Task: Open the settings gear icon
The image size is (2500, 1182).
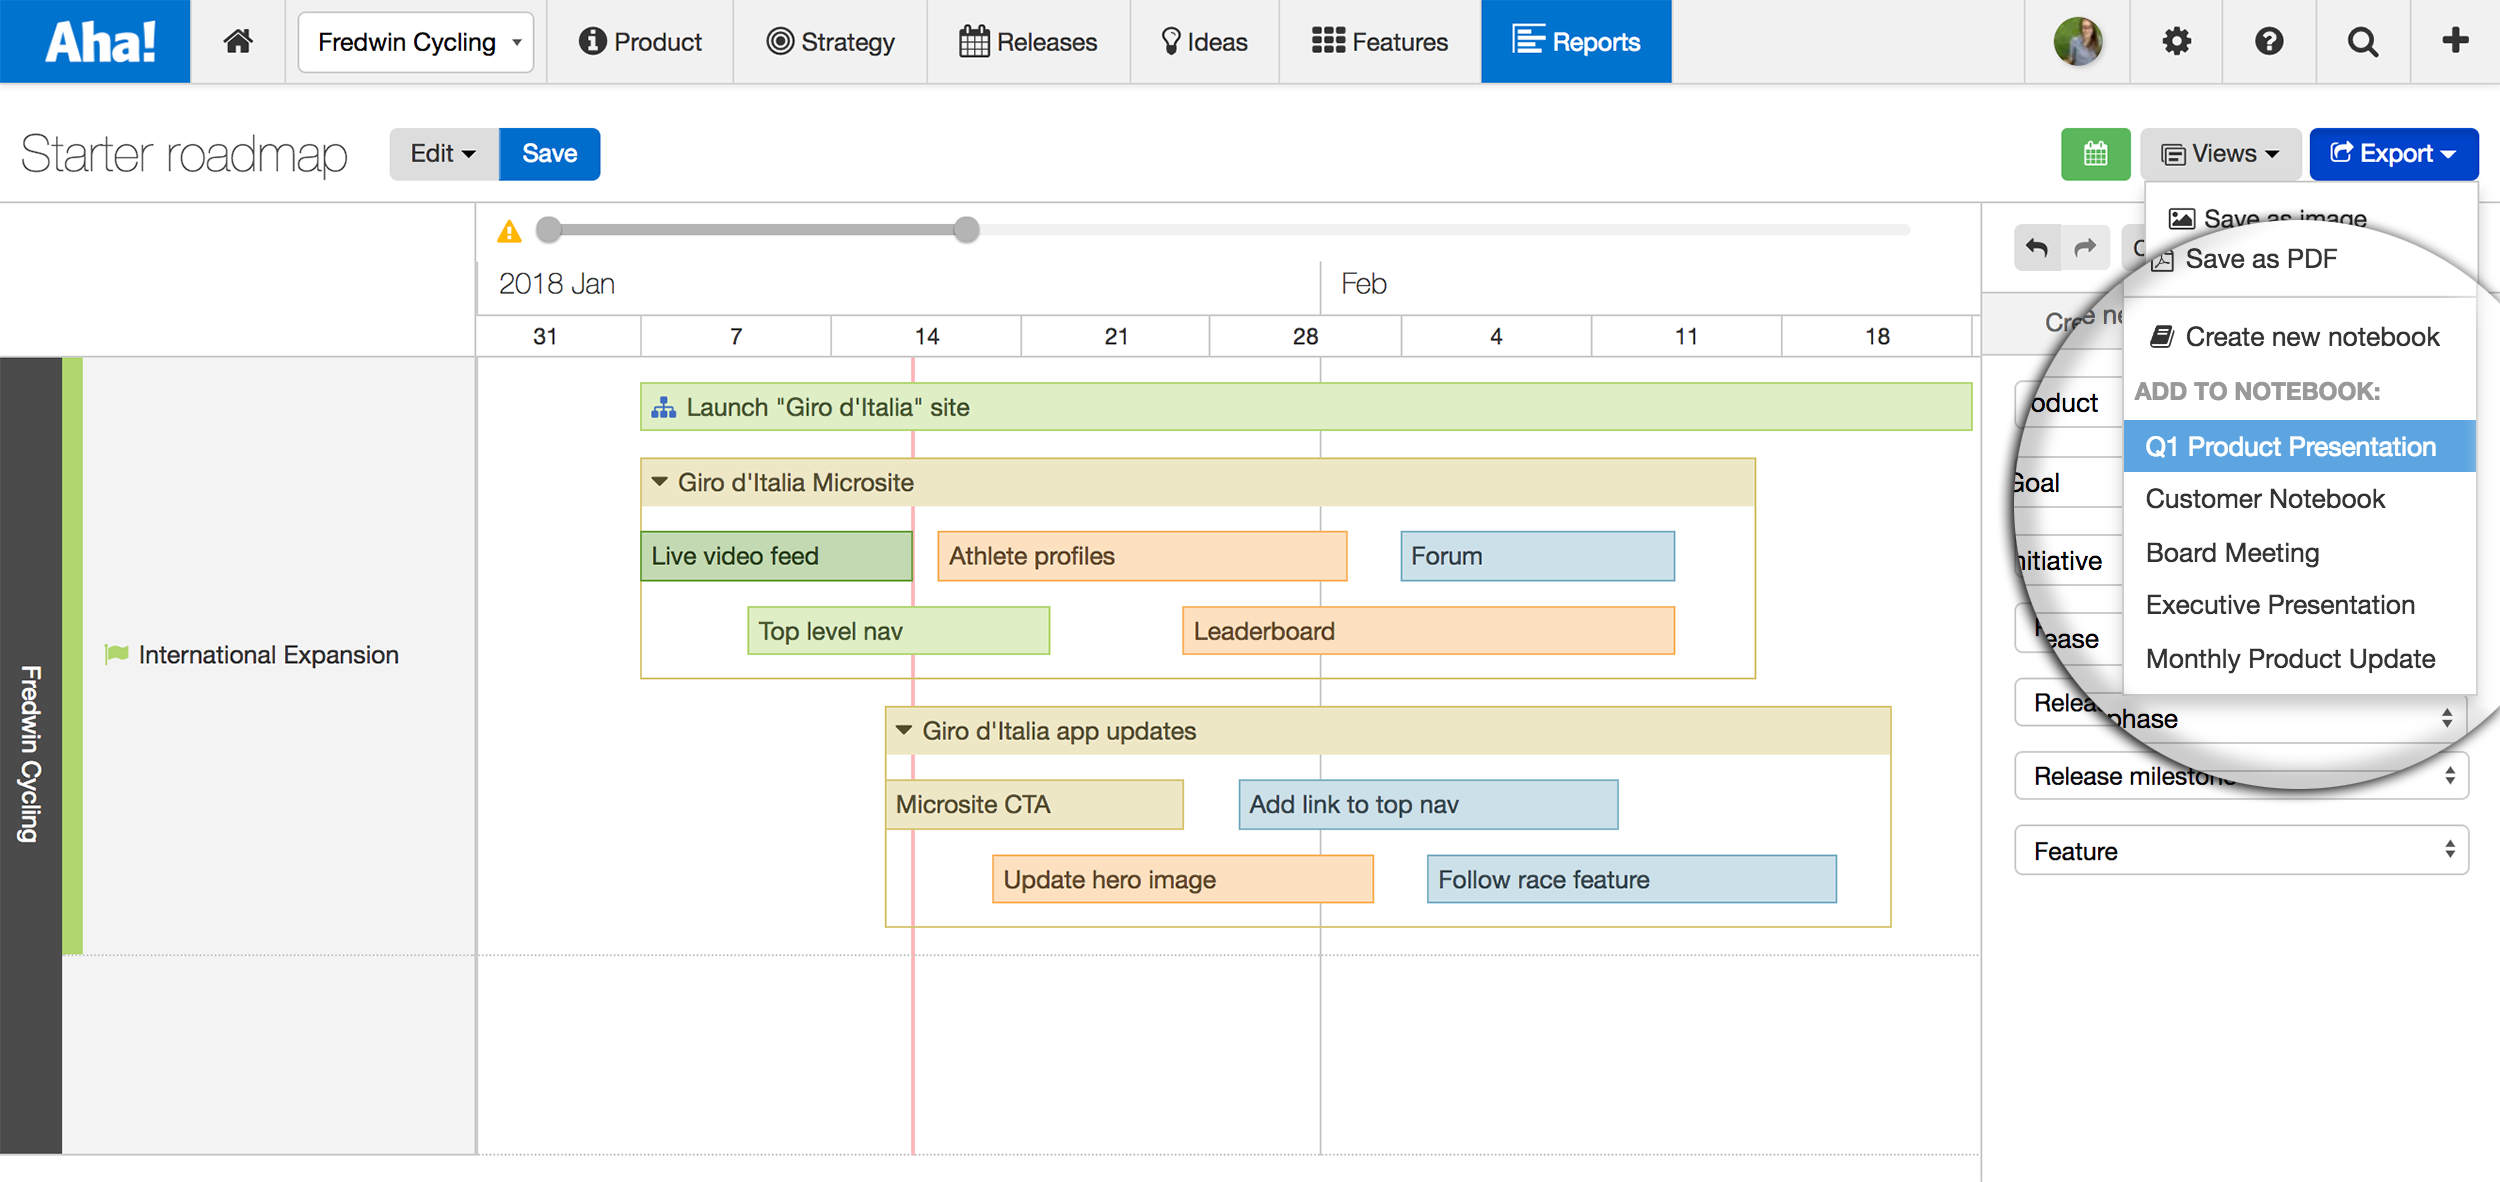Action: tap(2177, 41)
